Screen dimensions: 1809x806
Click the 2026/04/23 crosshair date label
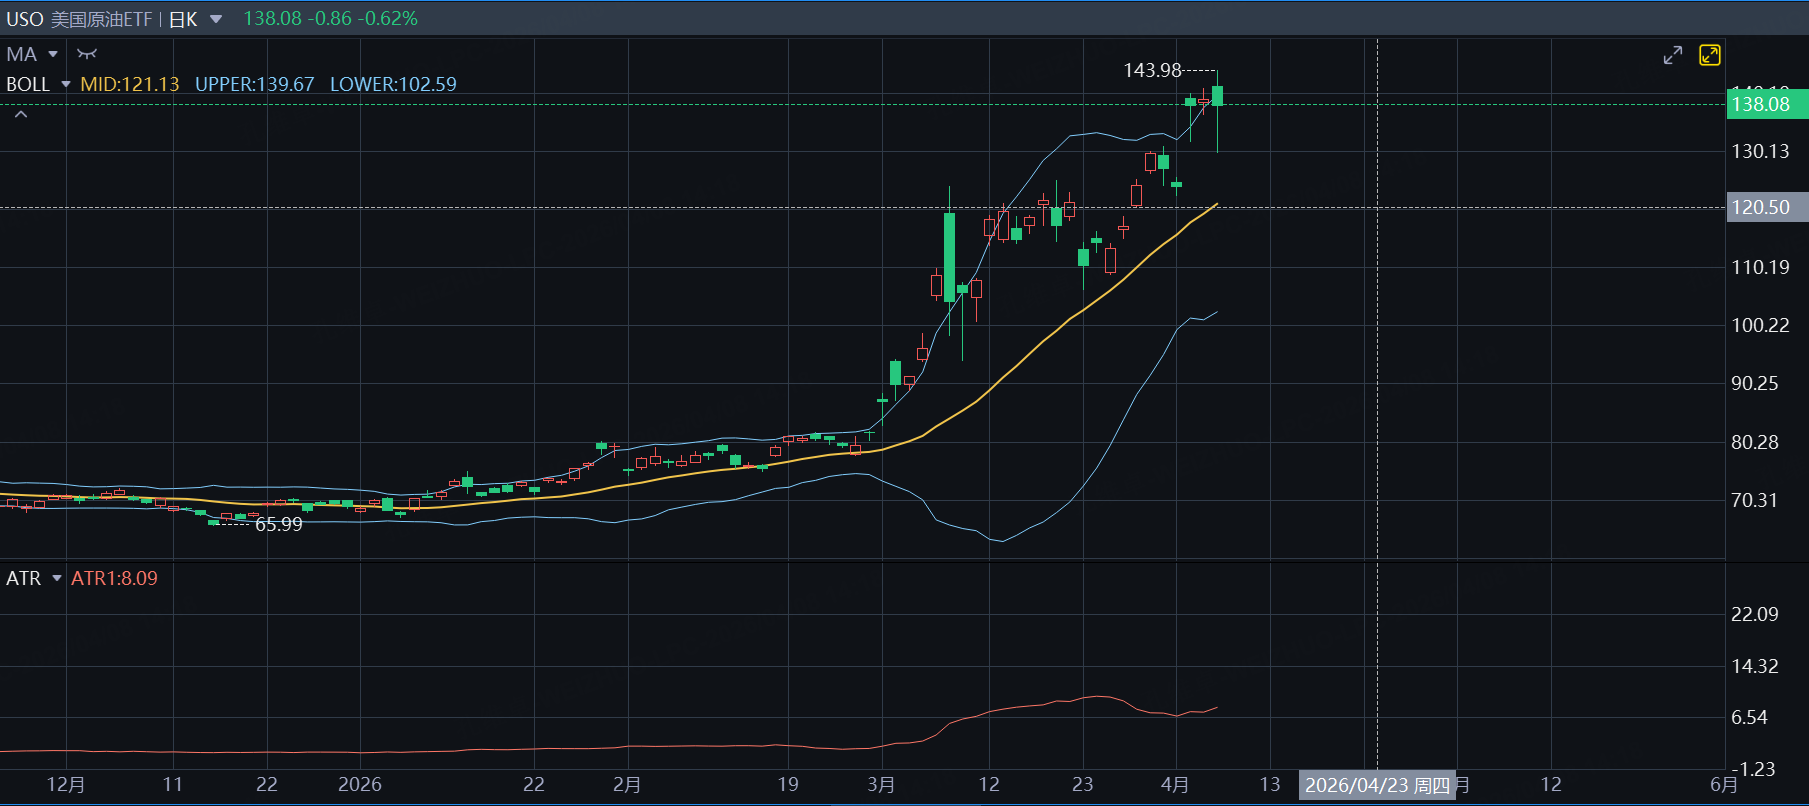tap(1376, 785)
